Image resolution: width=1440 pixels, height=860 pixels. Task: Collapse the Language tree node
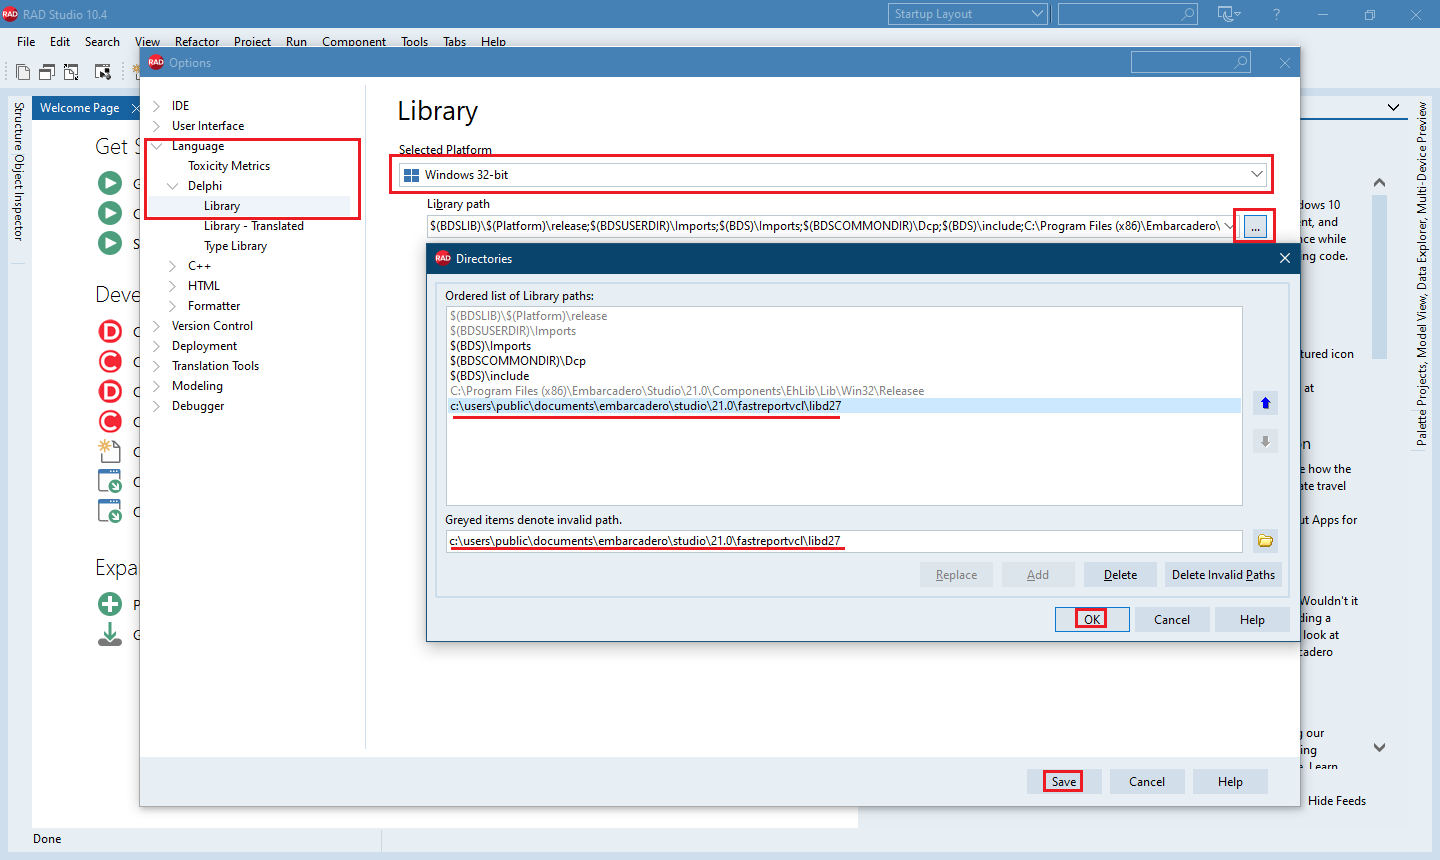coord(156,146)
